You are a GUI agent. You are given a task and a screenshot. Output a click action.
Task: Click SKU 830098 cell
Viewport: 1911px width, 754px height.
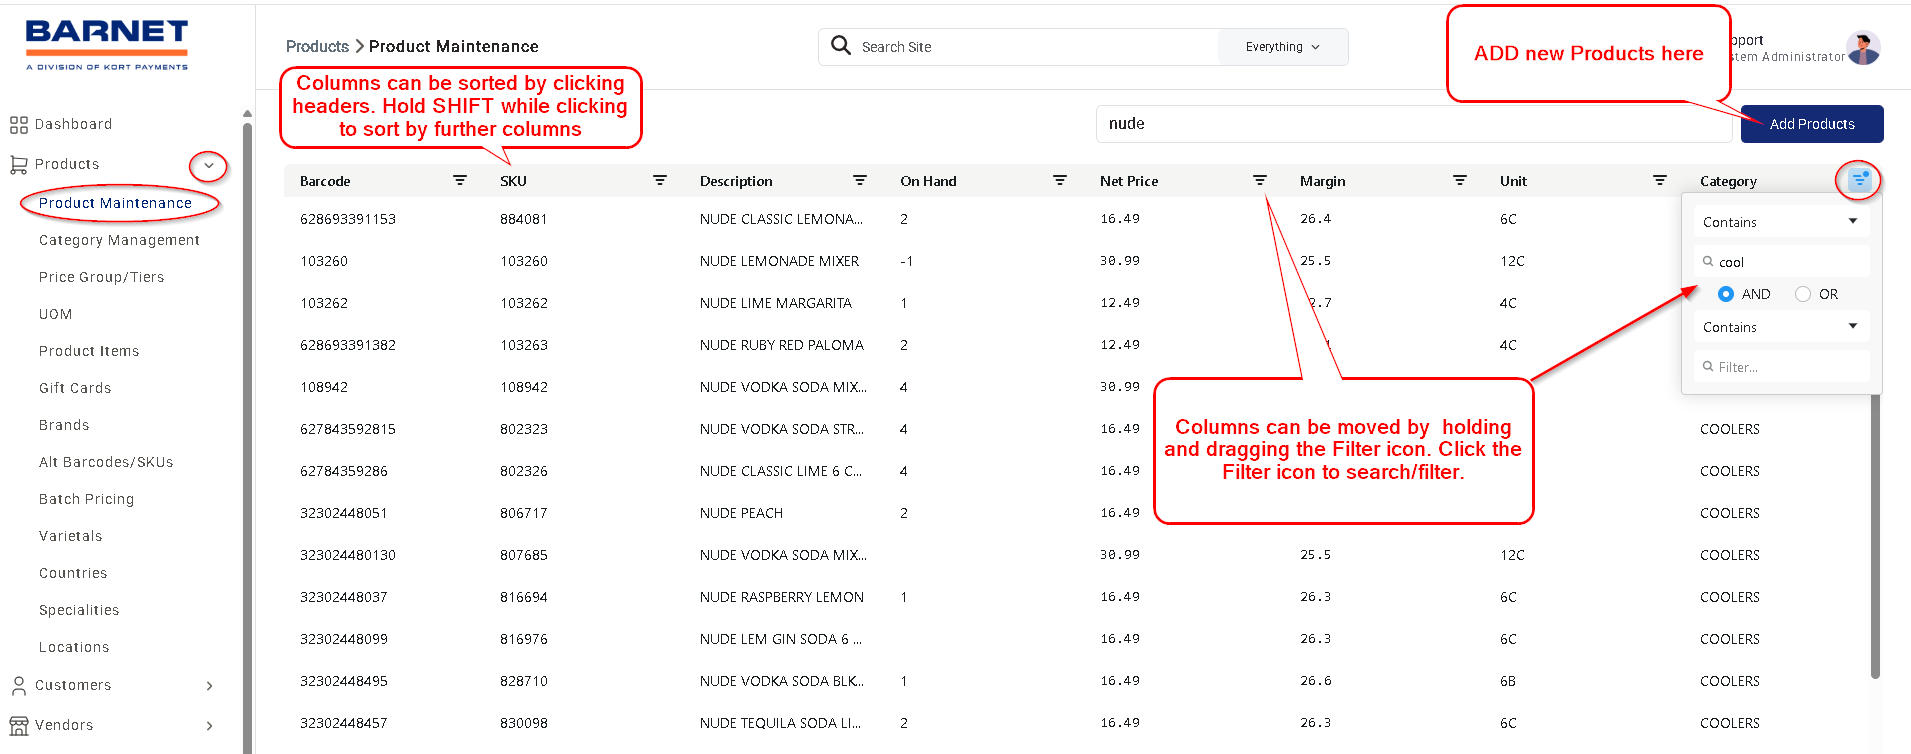point(524,723)
